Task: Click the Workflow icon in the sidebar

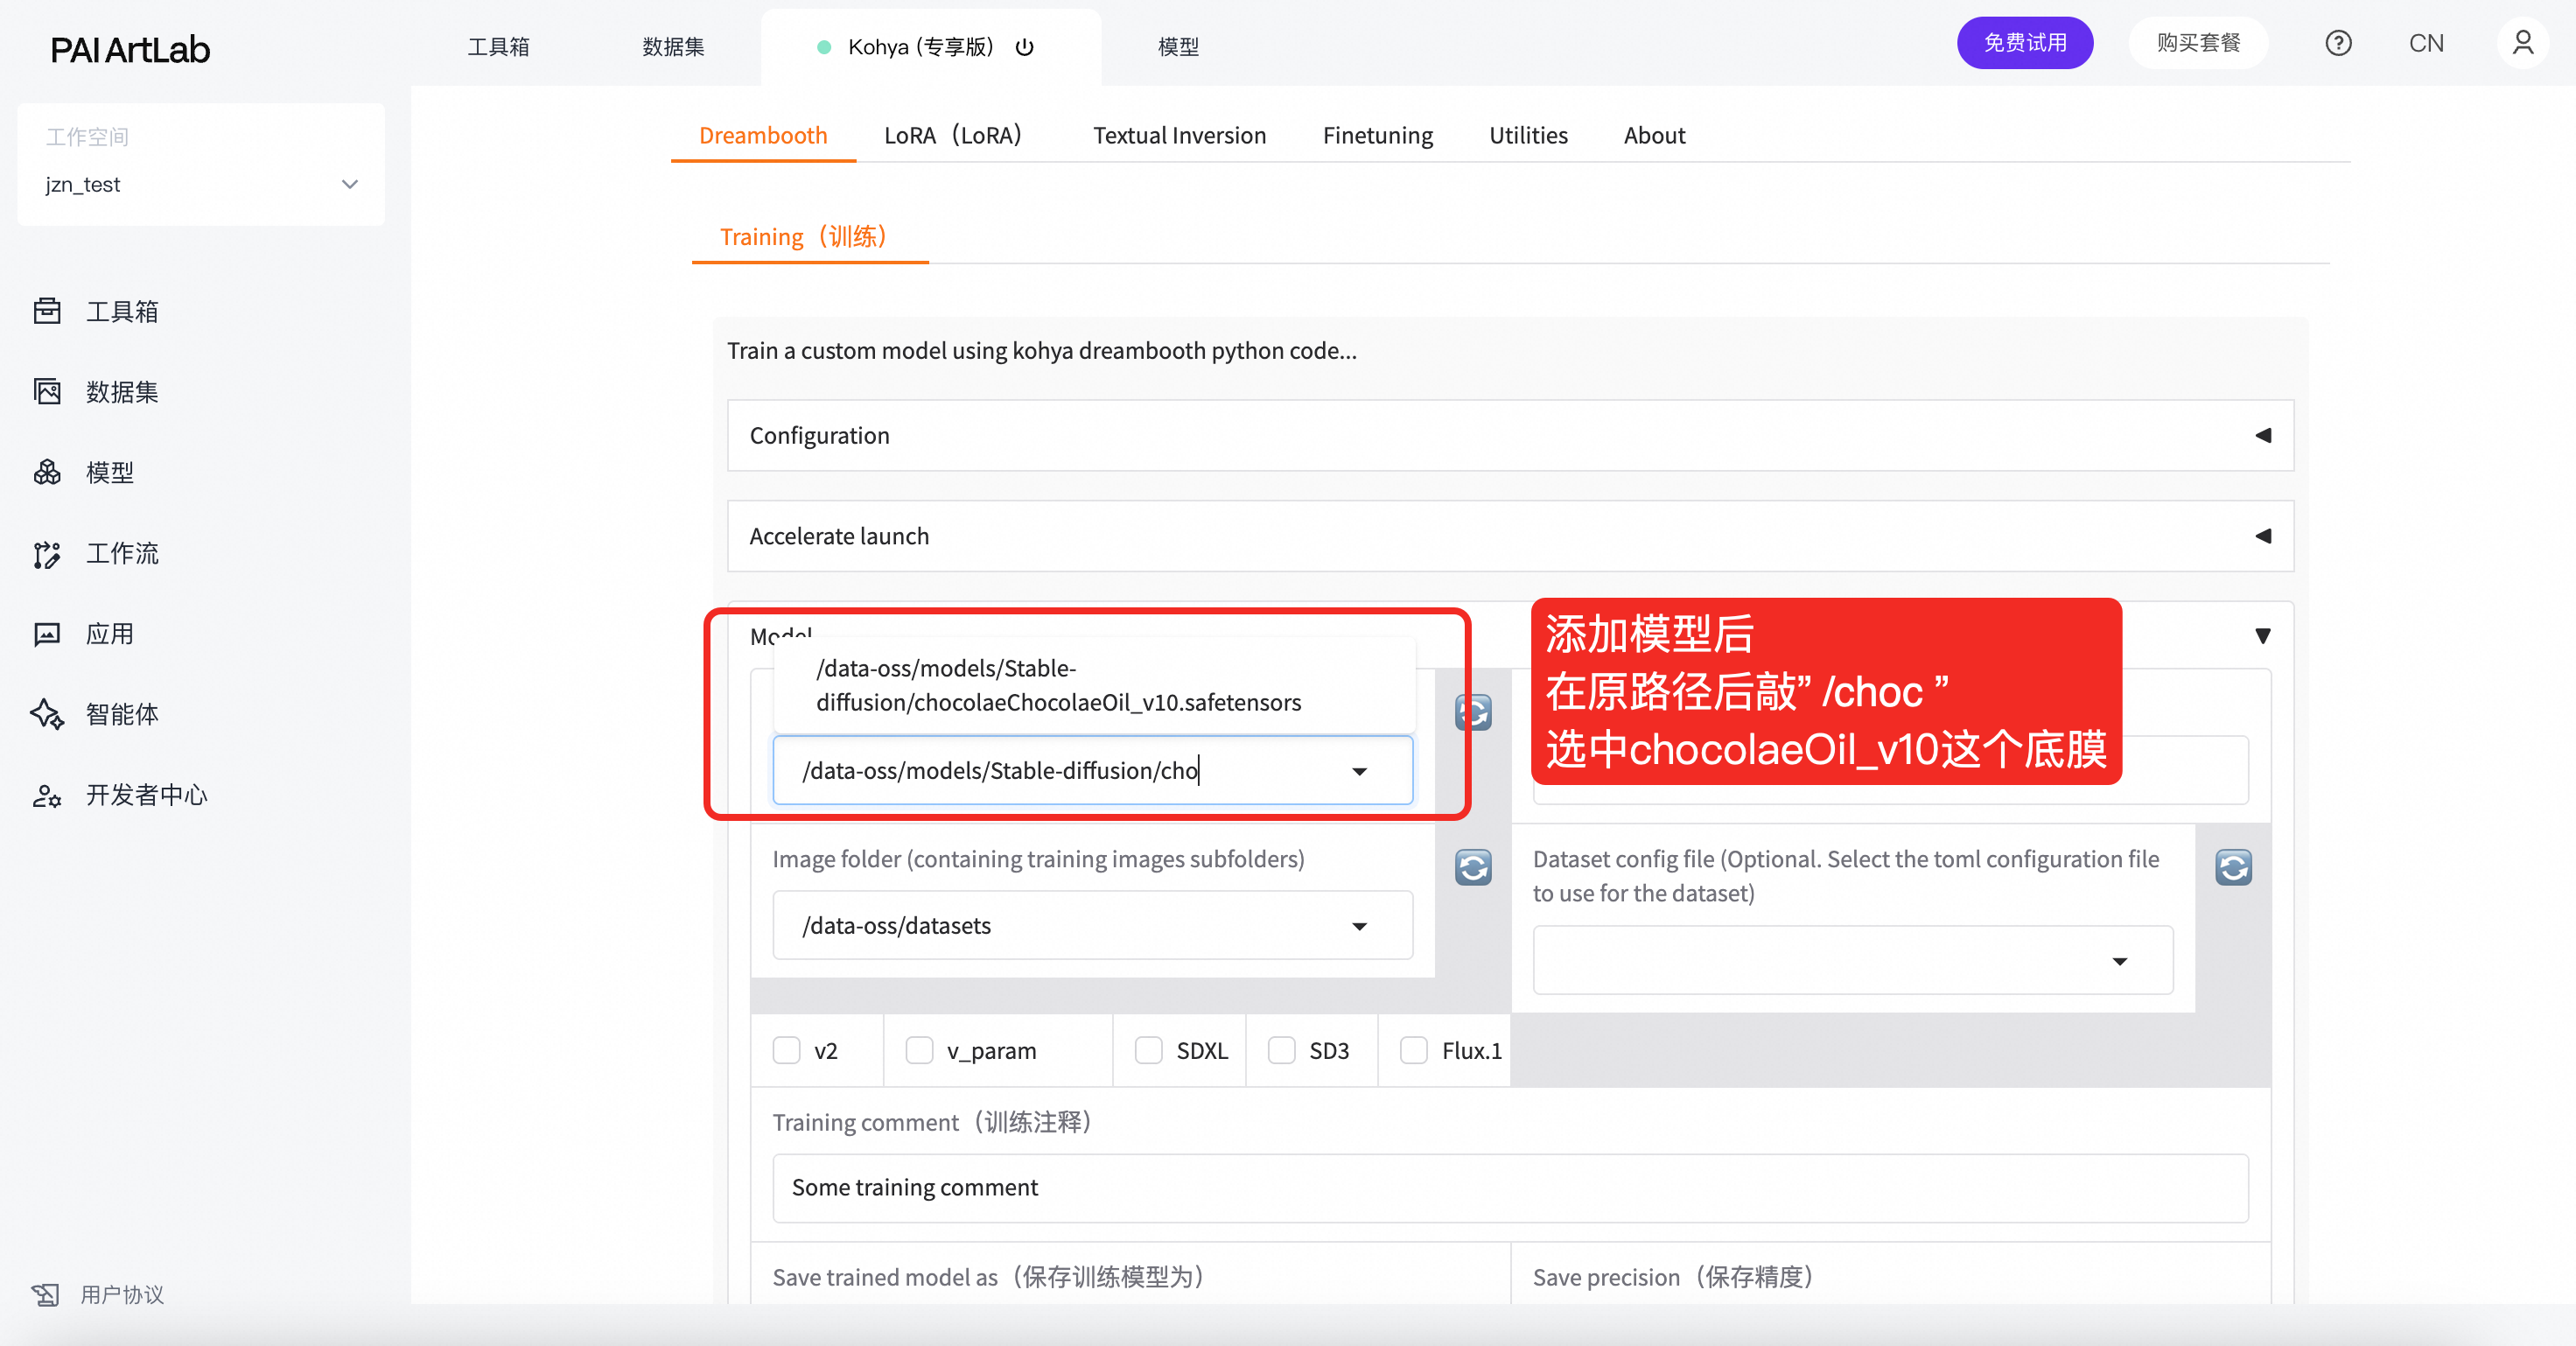Action: [x=47, y=553]
